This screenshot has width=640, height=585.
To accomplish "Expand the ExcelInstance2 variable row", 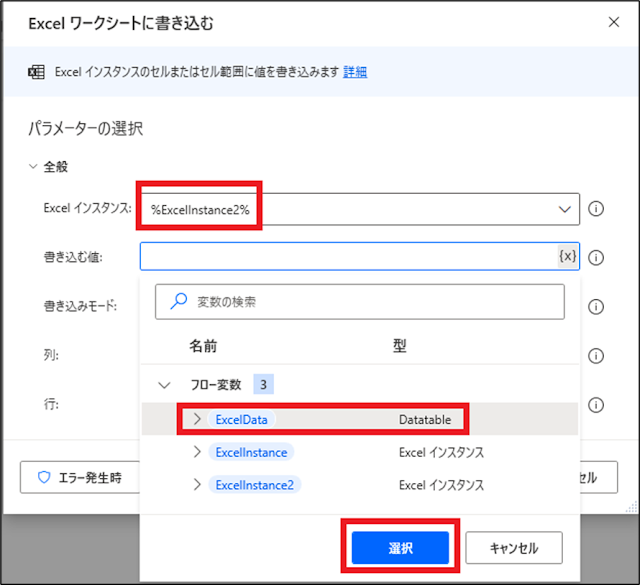I will (x=197, y=485).
